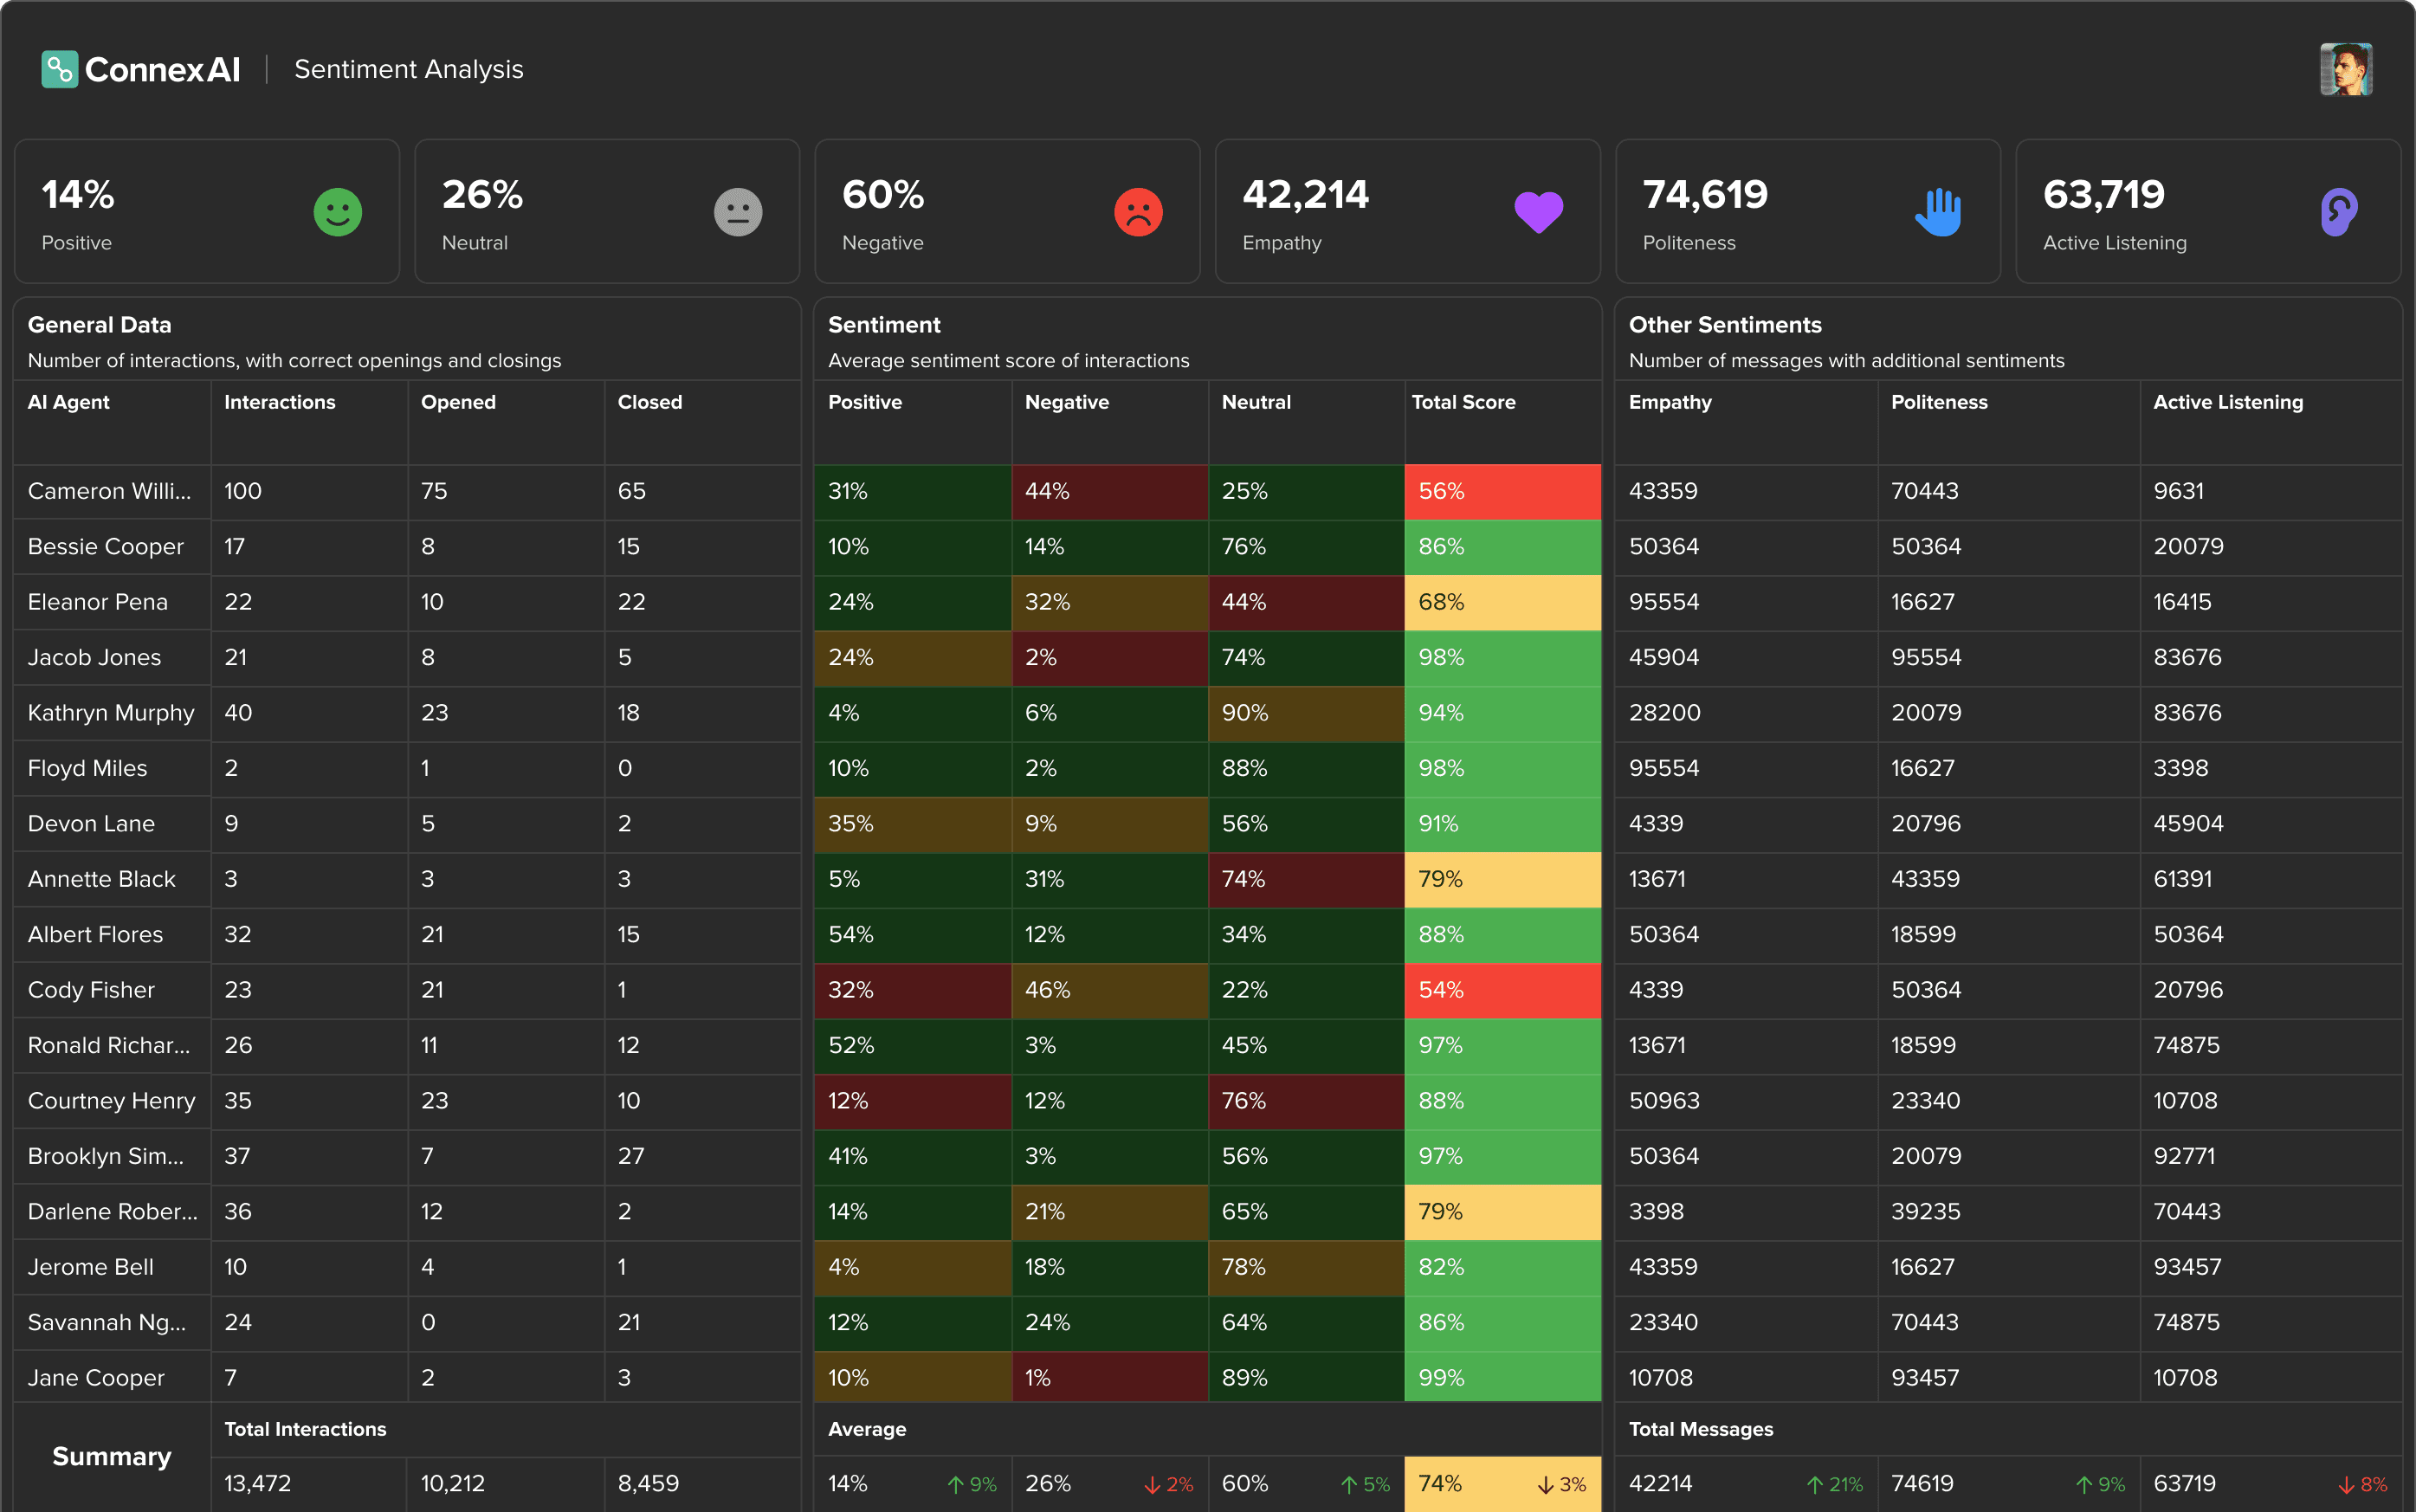
Task: Sort by Interactions column header
Action: (x=280, y=402)
